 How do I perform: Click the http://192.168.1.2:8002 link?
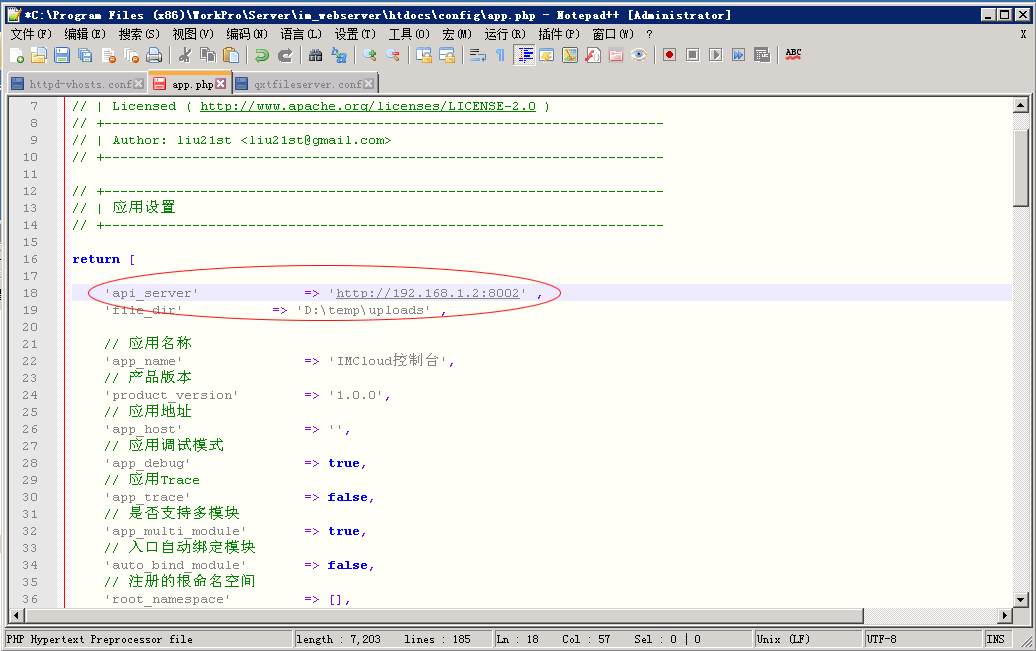(x=428, y=293)
